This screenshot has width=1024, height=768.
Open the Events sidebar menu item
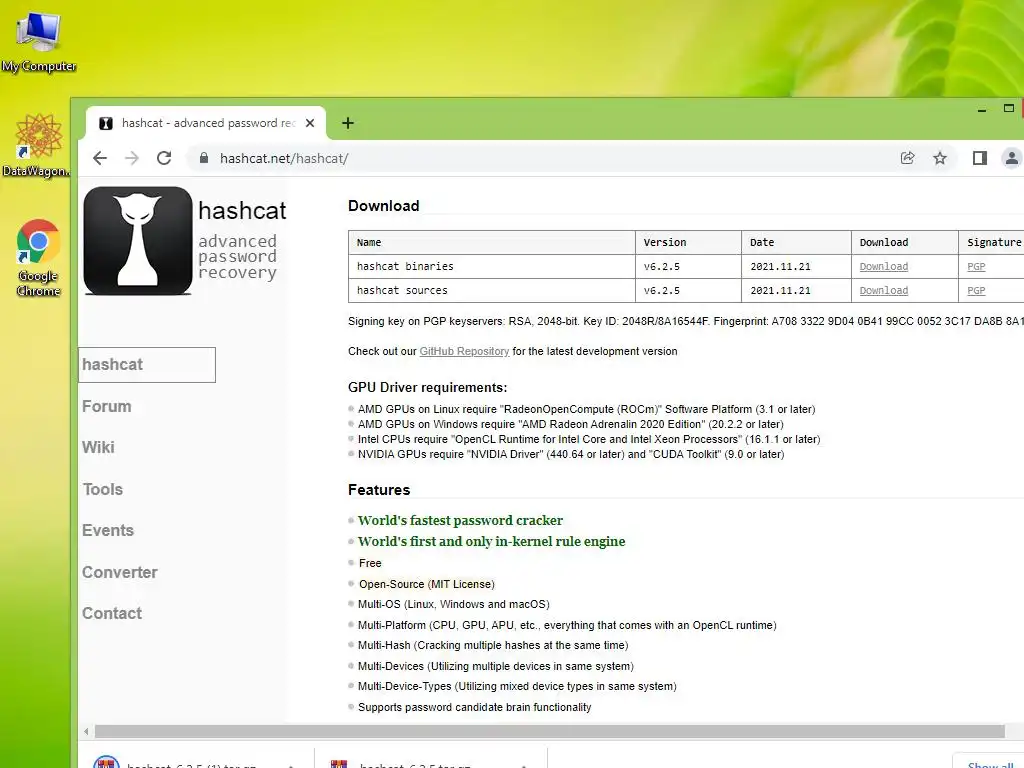(x=108, y=530)
